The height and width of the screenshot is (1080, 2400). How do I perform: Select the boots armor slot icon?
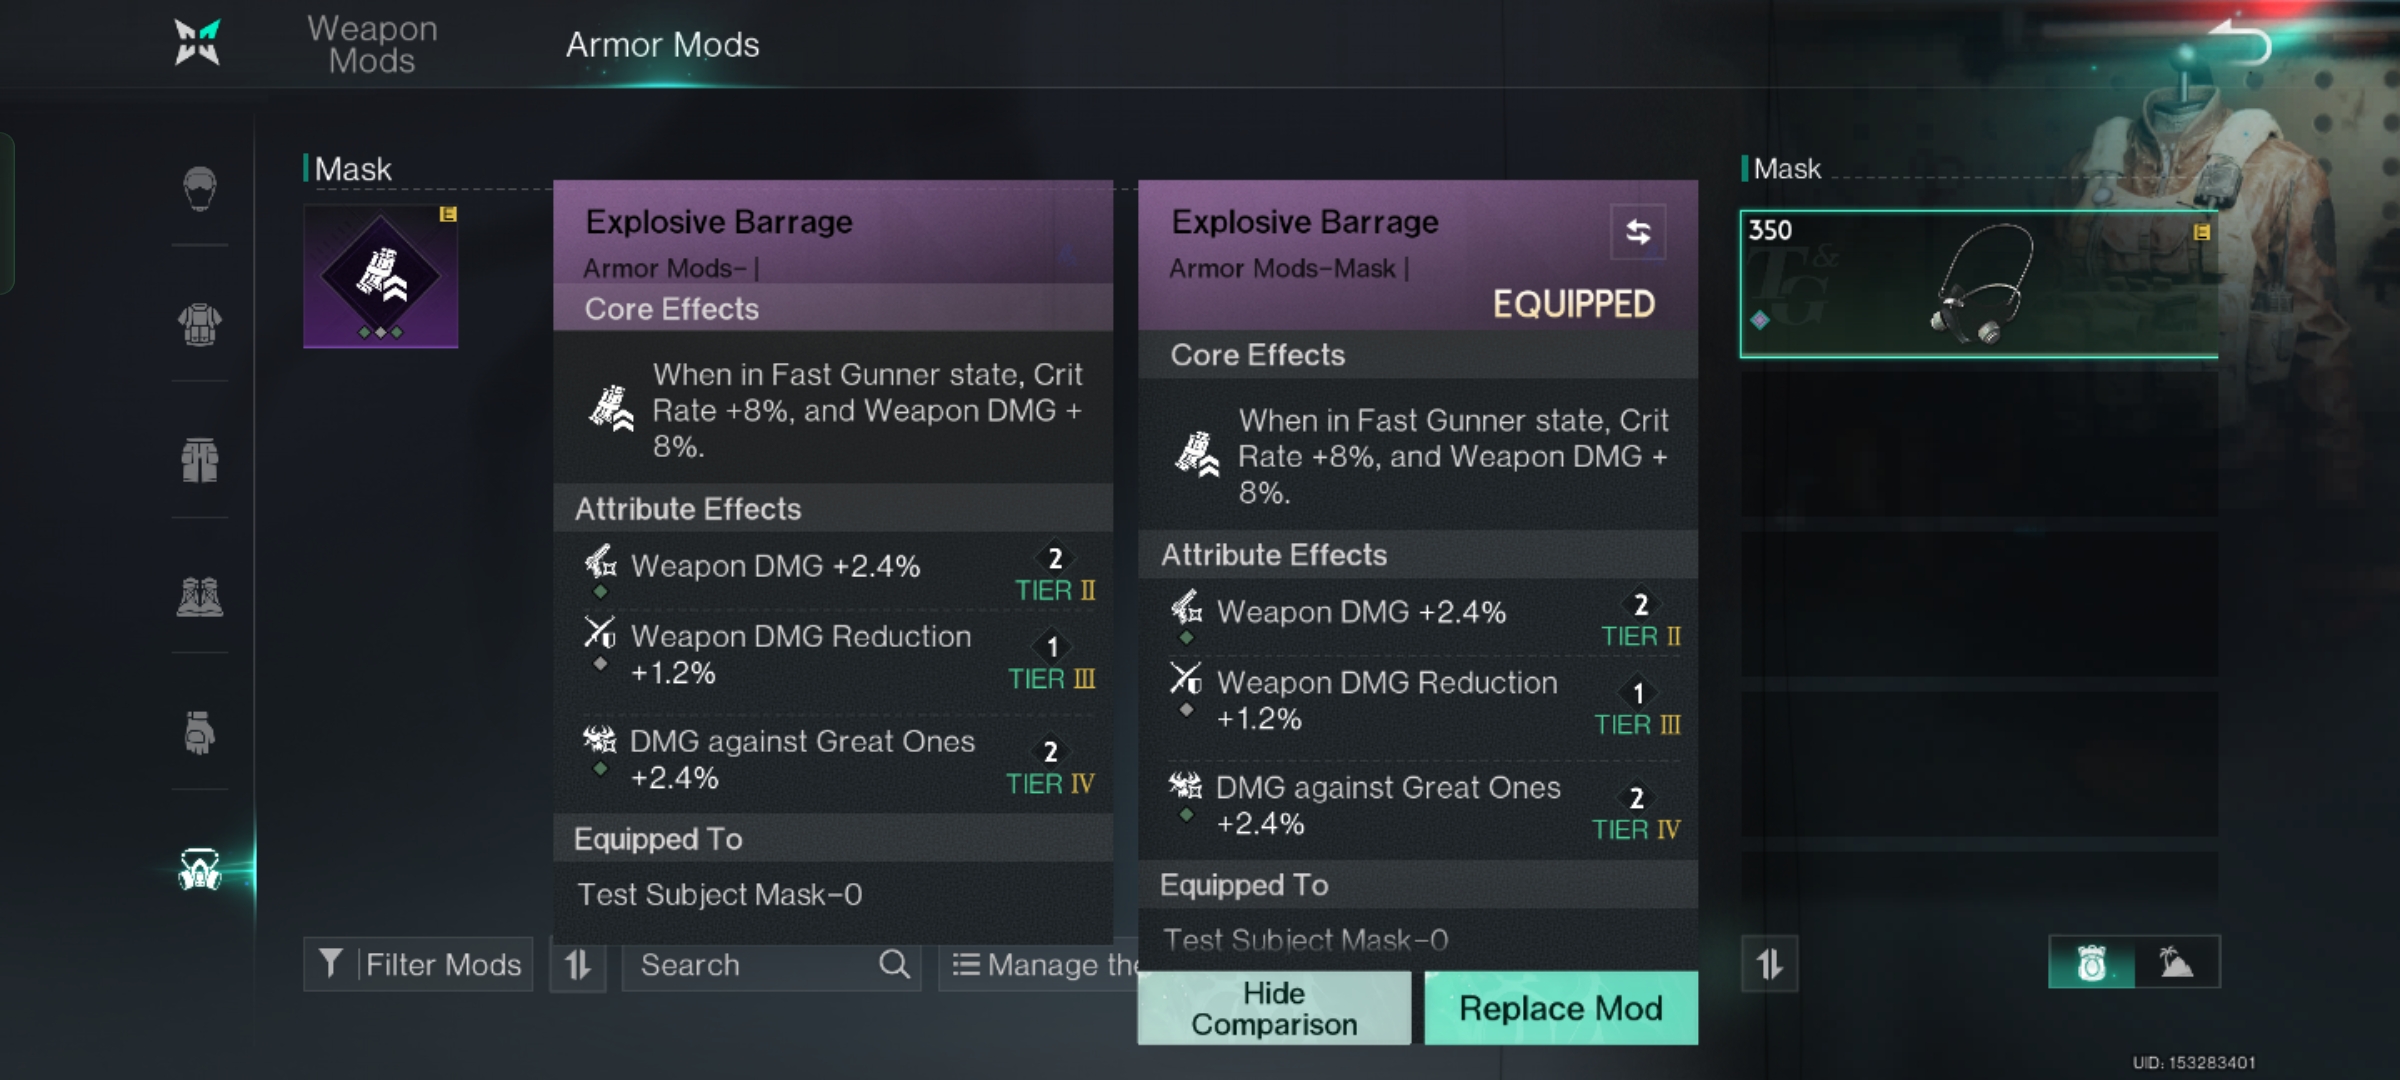click(200, 597)
